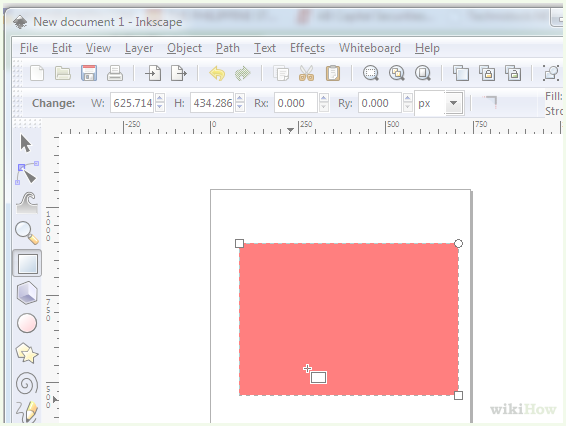Image resolution: width=566 pixels, height=426 pixels.
Task: Save the document with the floppy disk icon
Action: [x=89, y=73]
